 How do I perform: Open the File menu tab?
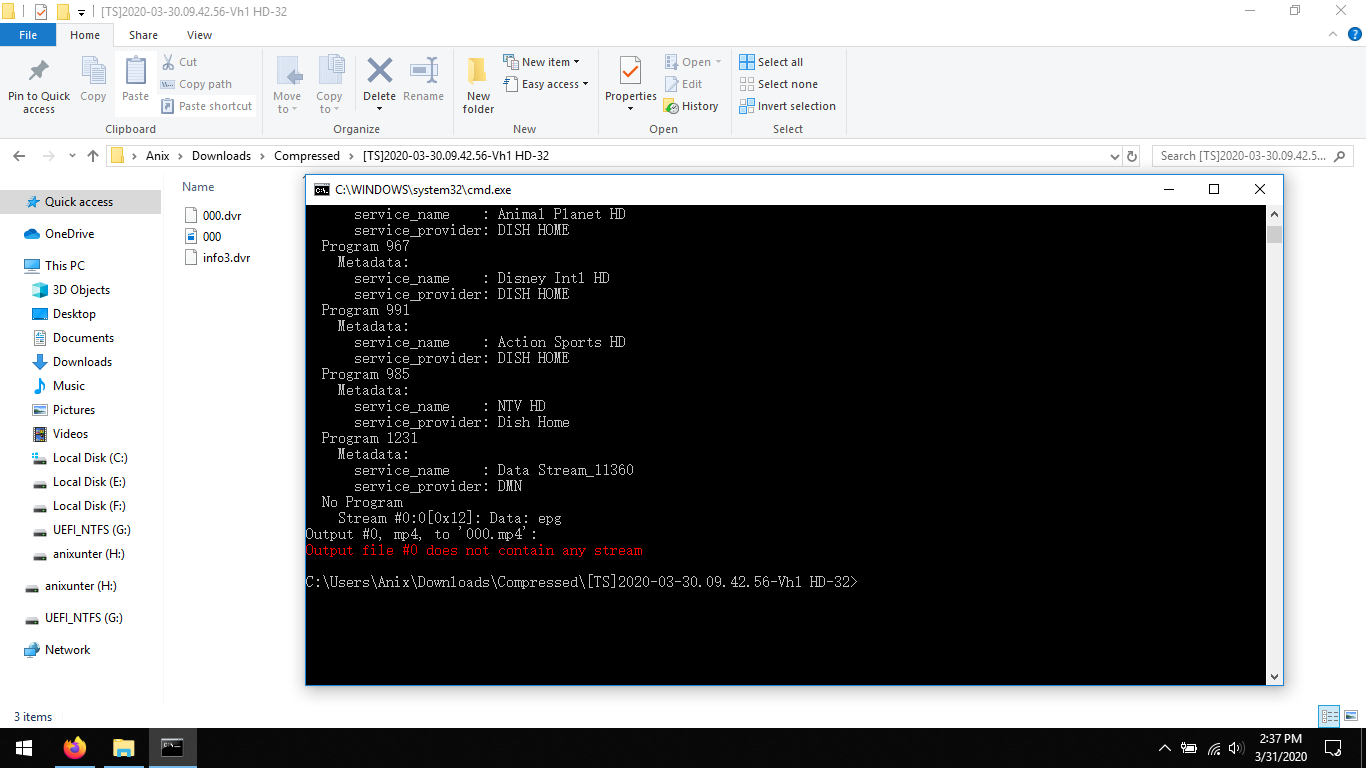28,35
